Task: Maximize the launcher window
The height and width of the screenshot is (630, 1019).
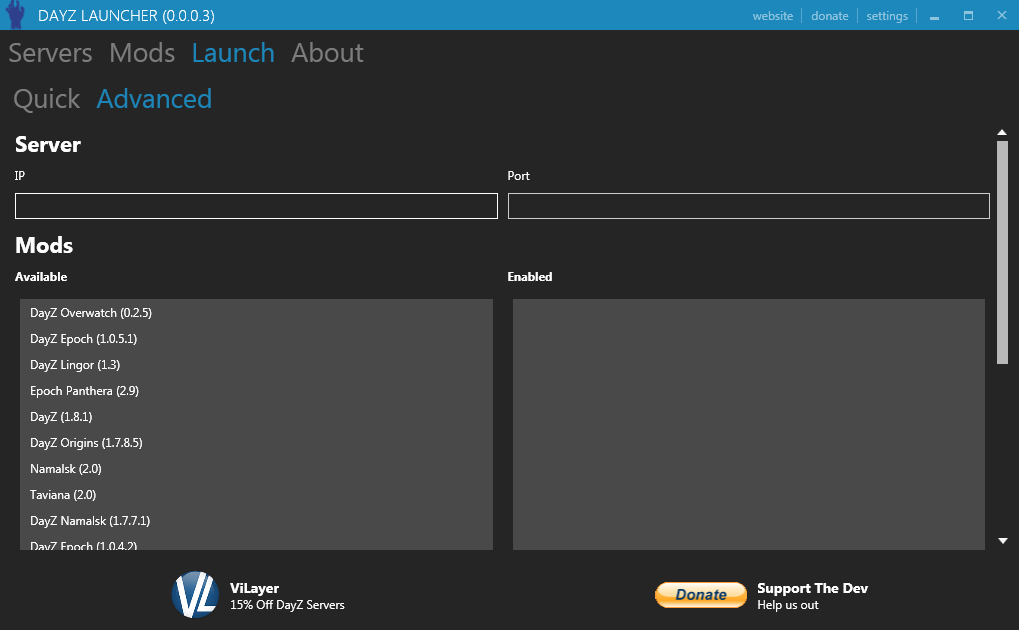Action: [x=968, y=16]
